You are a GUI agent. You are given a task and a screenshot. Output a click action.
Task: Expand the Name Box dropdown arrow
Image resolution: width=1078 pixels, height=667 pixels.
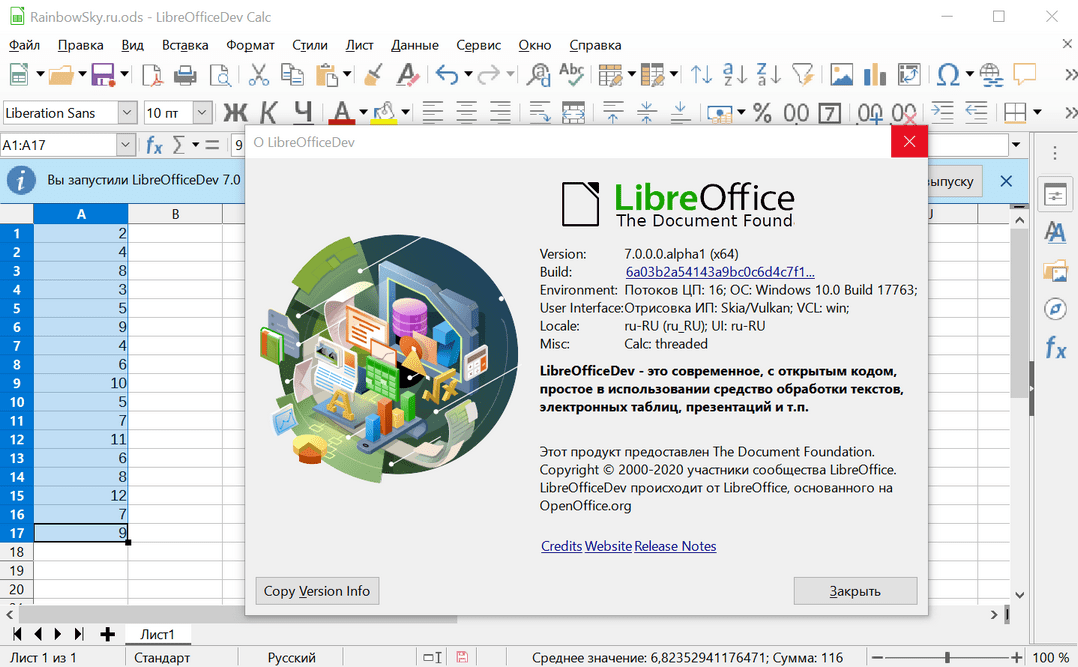pyautogui.click(x=125, y=146)
